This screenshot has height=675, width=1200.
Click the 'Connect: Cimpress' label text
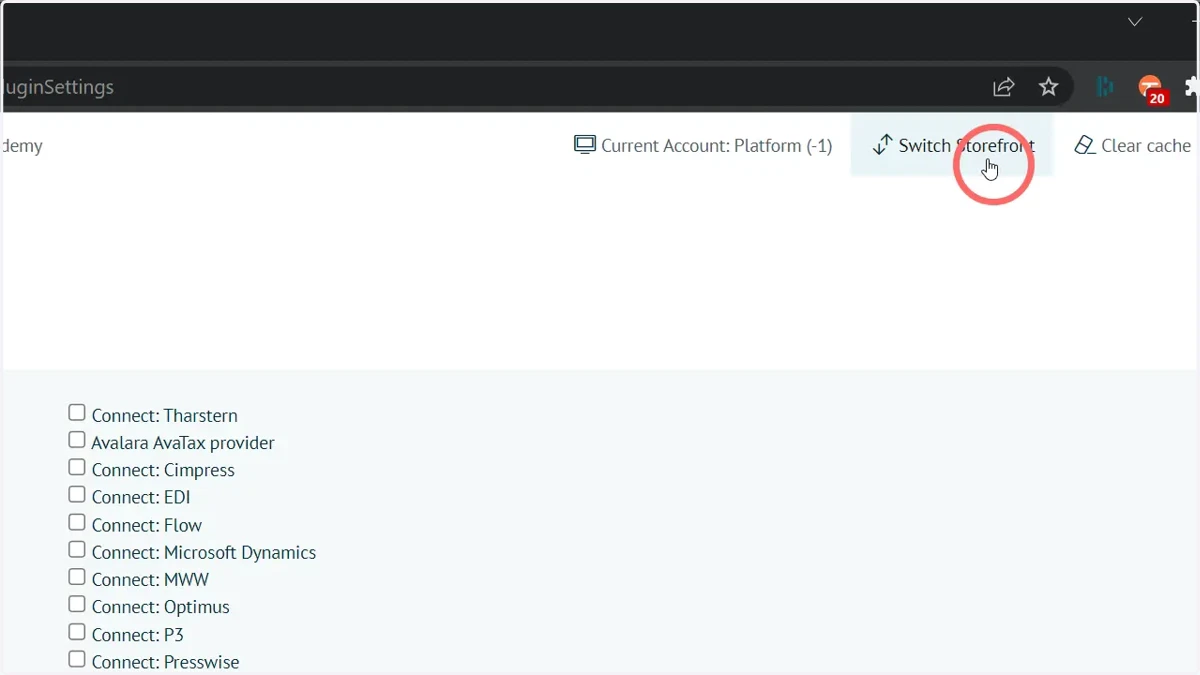[163, 470]
